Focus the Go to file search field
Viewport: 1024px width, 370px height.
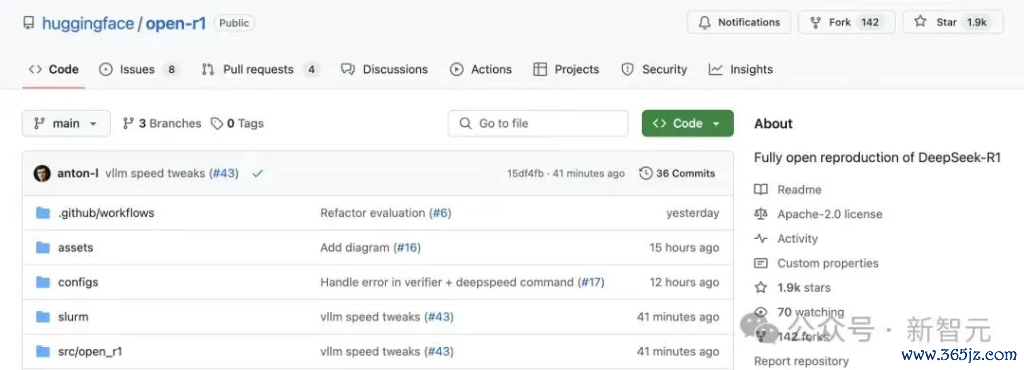[x=538, y=123]
